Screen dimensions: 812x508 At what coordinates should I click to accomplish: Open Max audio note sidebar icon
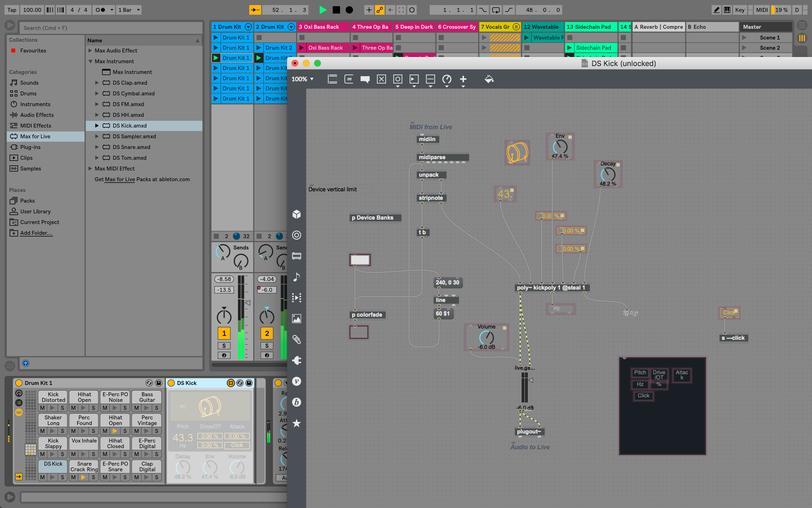click(297, 277)
